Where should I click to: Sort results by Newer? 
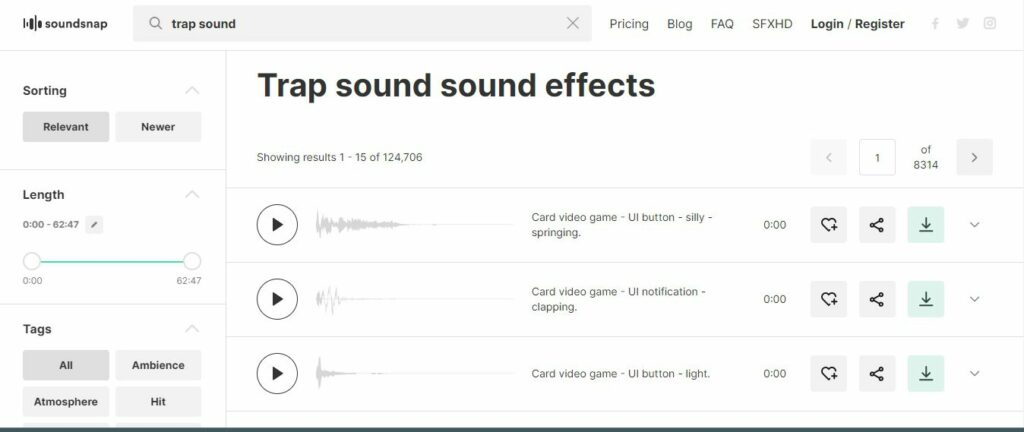(158, 127)
